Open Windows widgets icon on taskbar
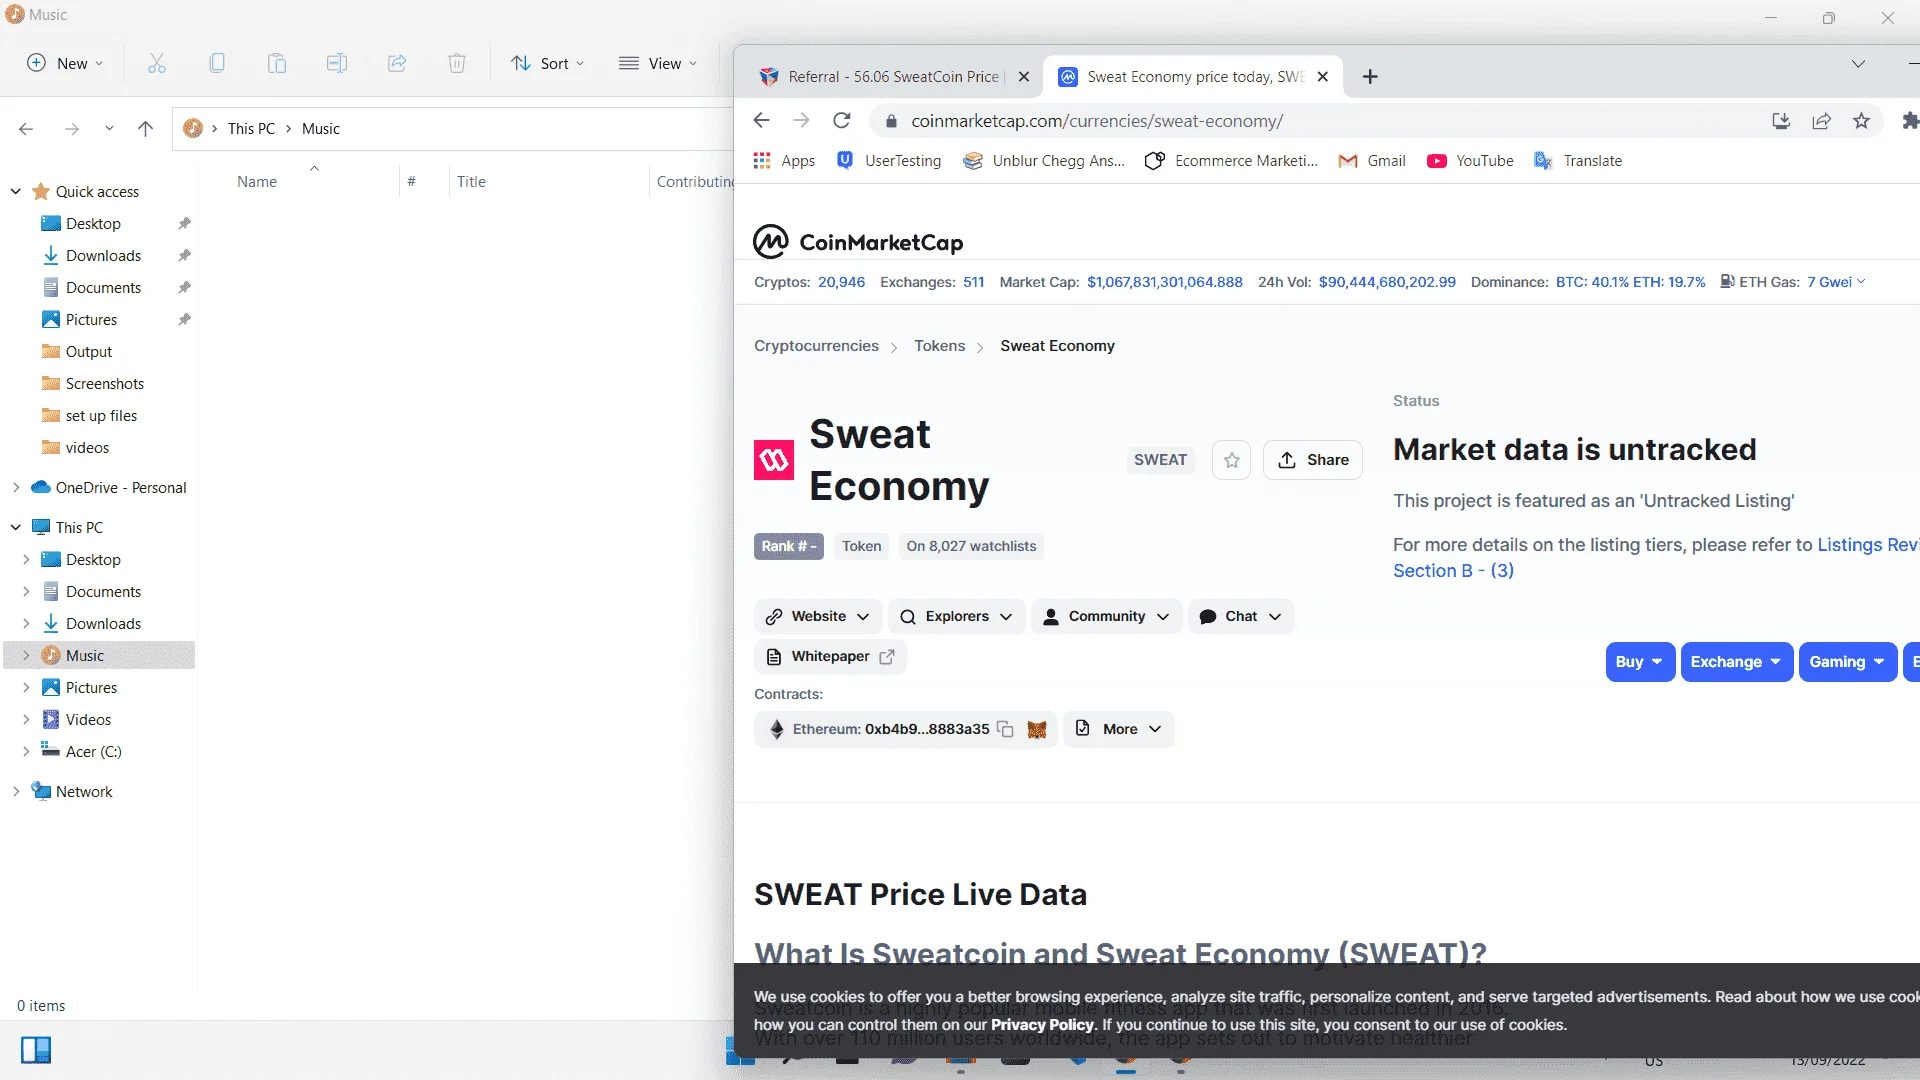 [36, 1050]
